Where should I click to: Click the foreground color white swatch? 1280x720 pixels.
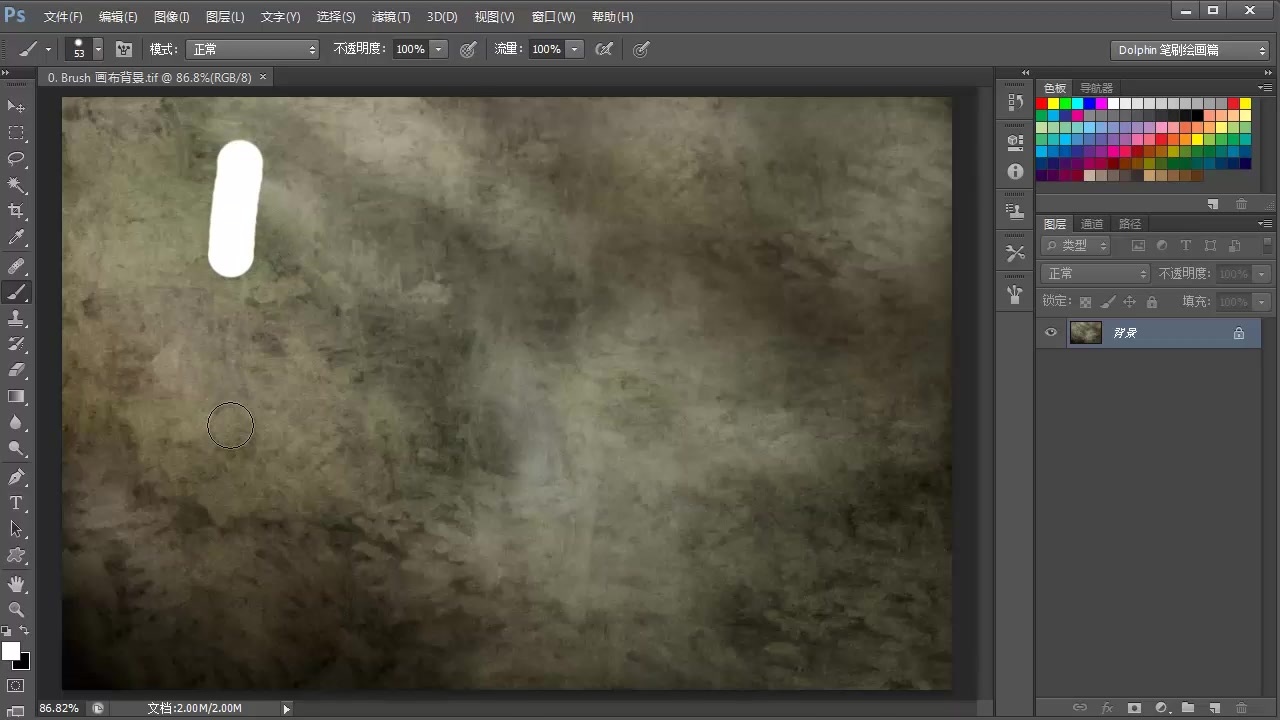(x=11, y=651)
